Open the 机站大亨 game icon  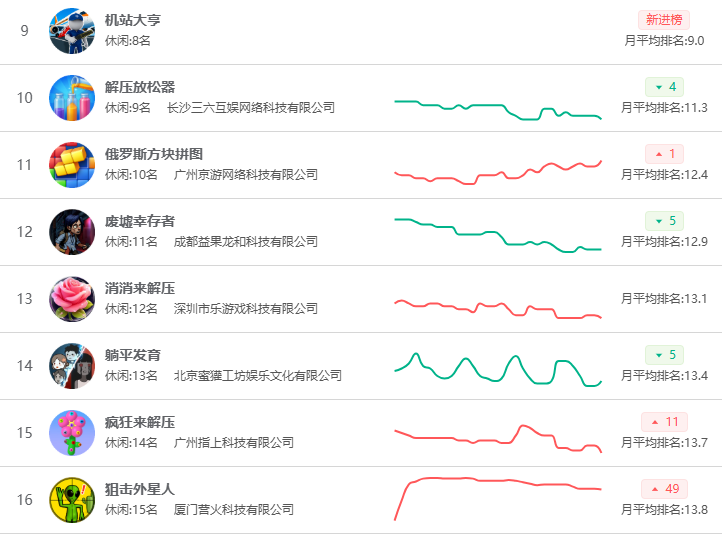coord(72,31)
